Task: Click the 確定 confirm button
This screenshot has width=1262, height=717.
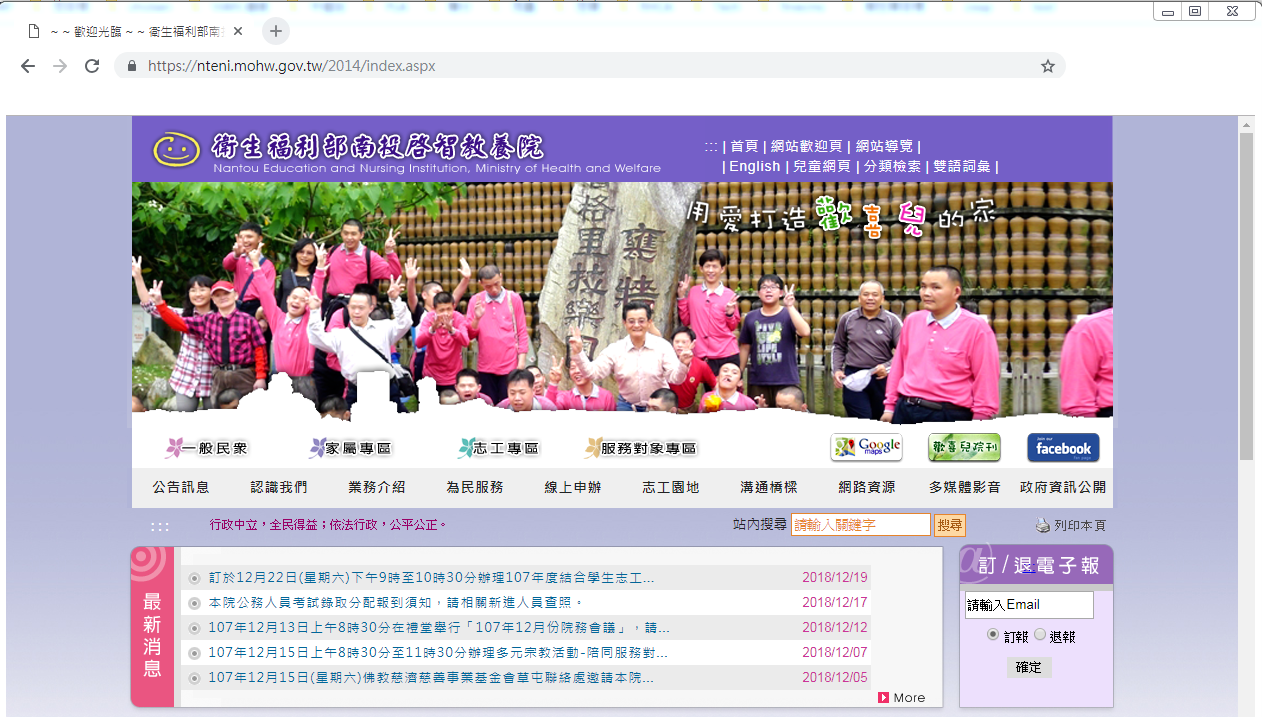Action: [x=1028, y=667]
